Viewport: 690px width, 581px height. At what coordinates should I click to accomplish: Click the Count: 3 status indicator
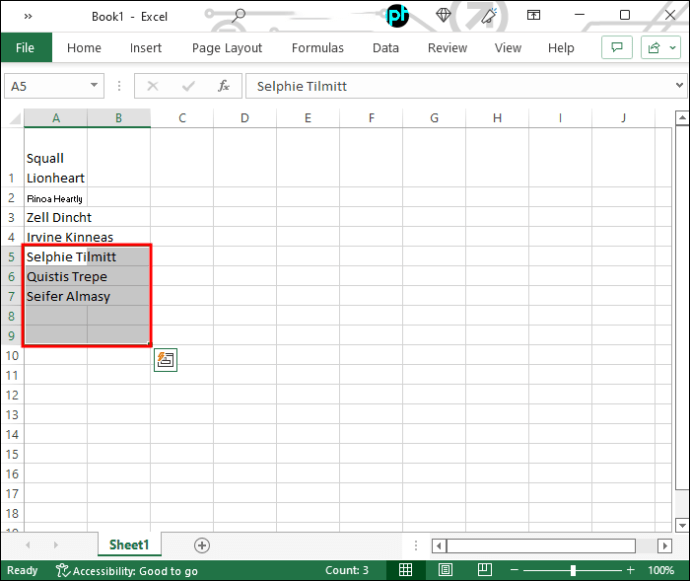(347, 570)
